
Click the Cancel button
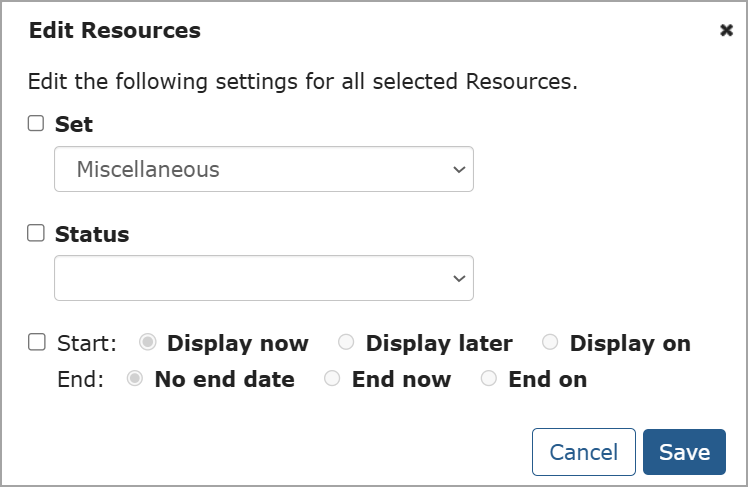(x=583, y=452)
